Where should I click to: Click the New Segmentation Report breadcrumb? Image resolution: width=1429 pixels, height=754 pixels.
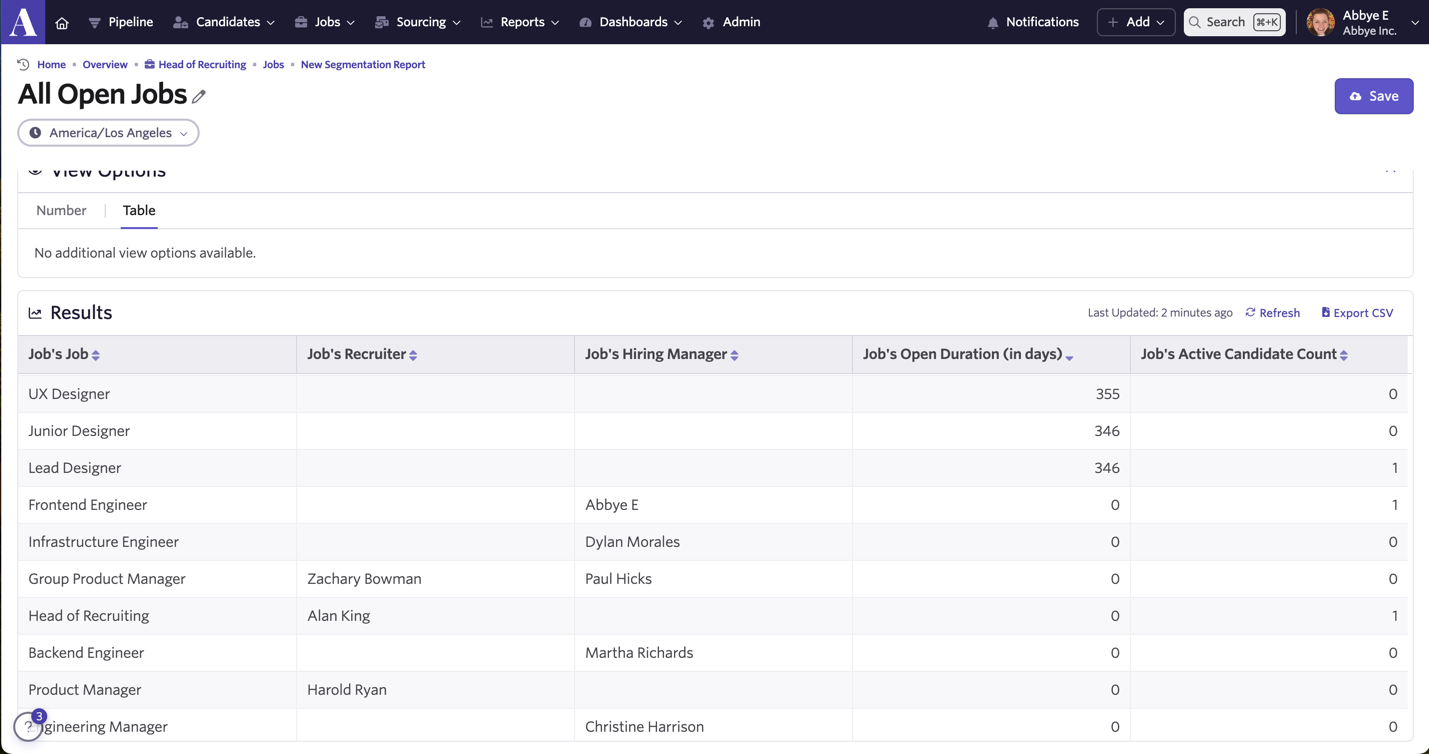coord(363,64)
